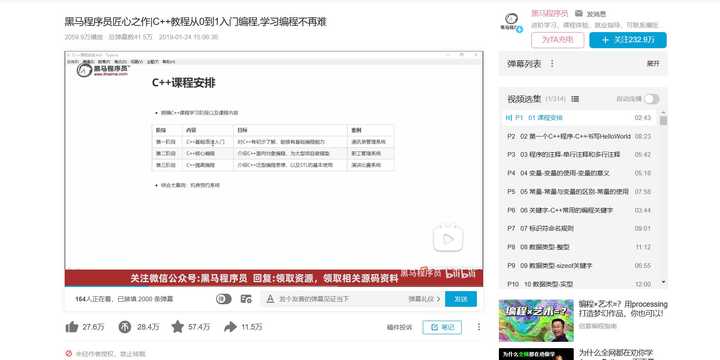This screenshot has width=720, height=360.
Task: Open the danmaku settings icon
Action: [246, 299]
